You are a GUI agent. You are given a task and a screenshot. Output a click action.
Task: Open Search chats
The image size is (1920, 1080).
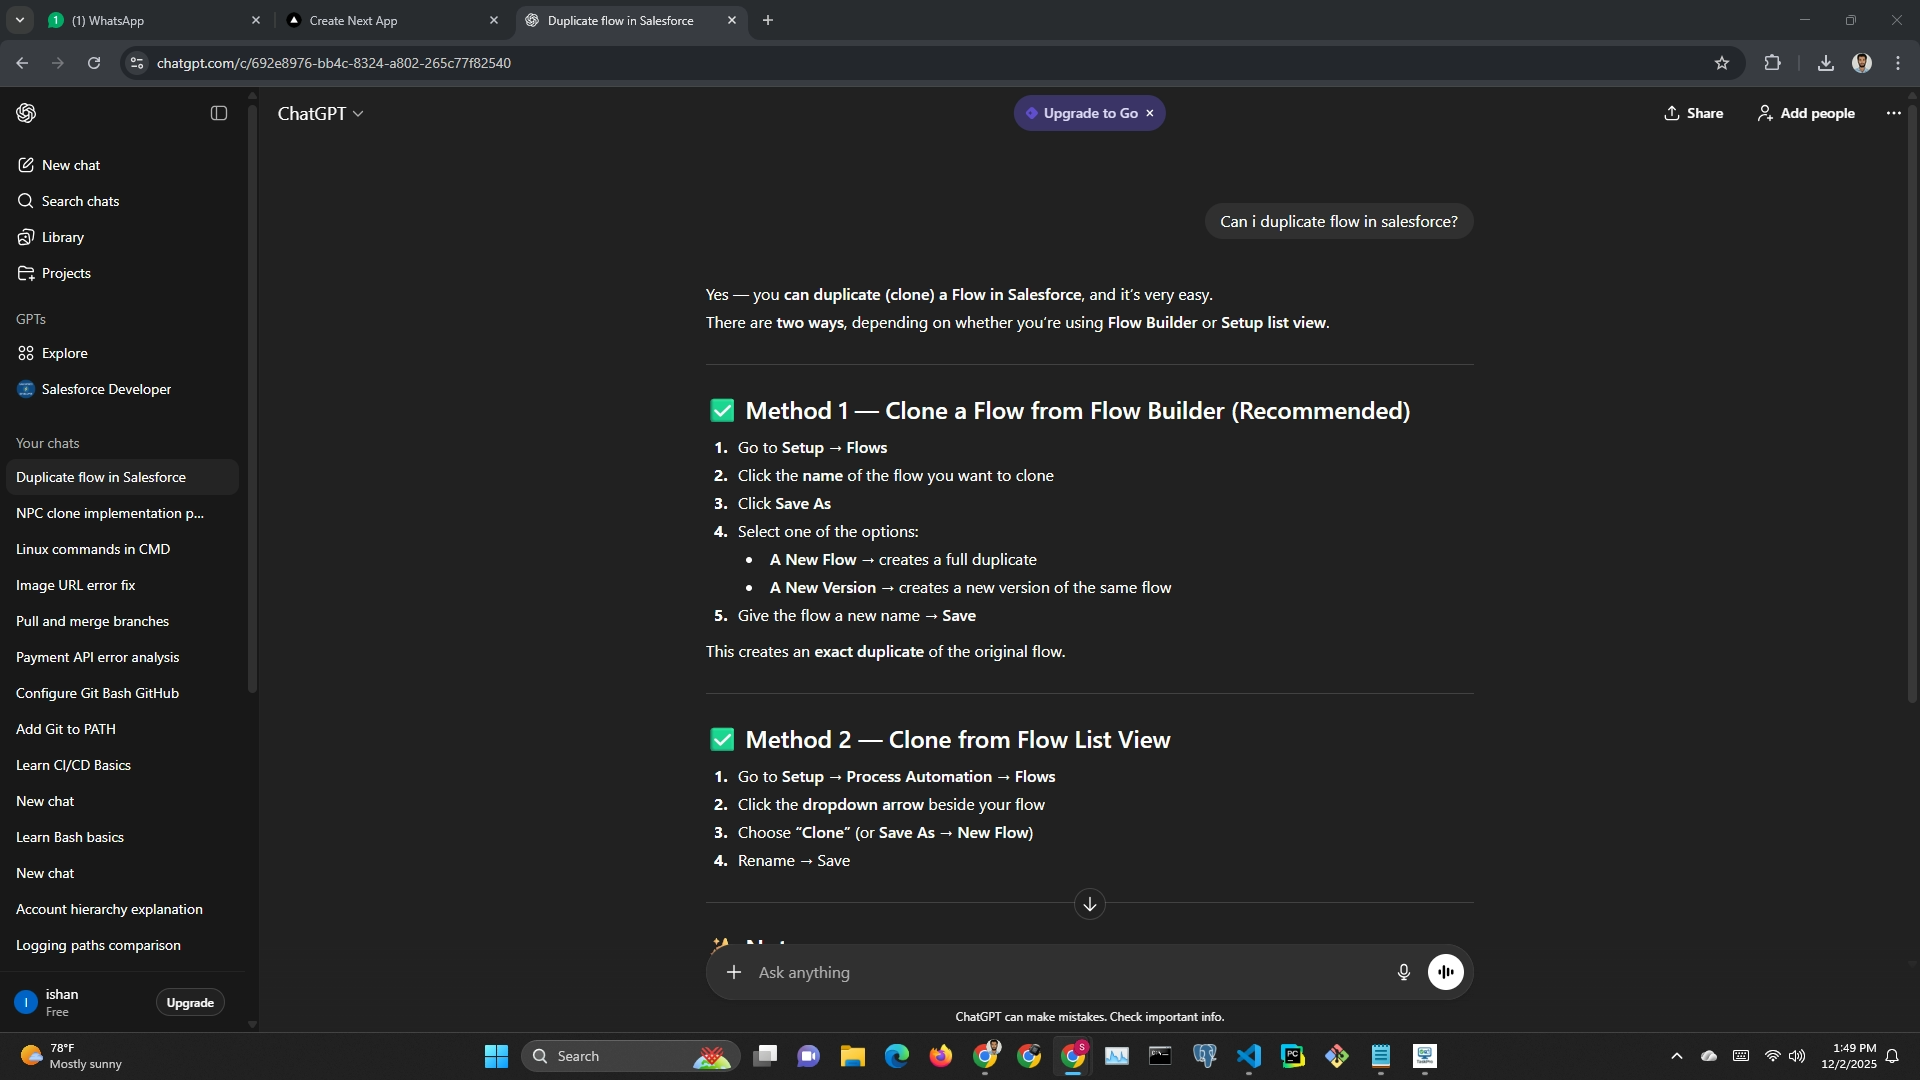tap(80, 201)
